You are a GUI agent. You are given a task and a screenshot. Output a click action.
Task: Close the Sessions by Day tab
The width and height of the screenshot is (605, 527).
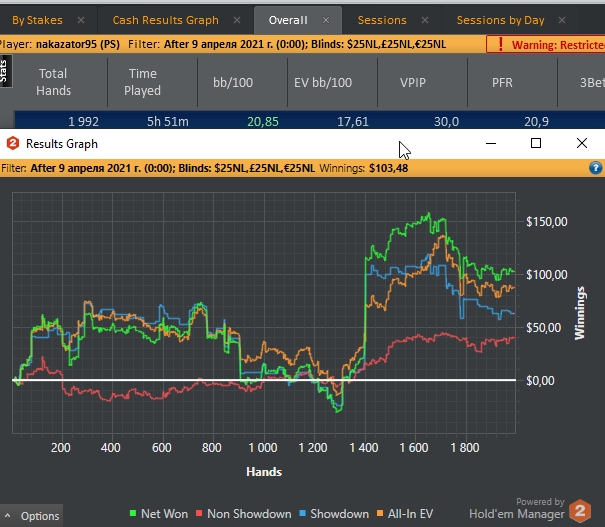click(562, 20)
